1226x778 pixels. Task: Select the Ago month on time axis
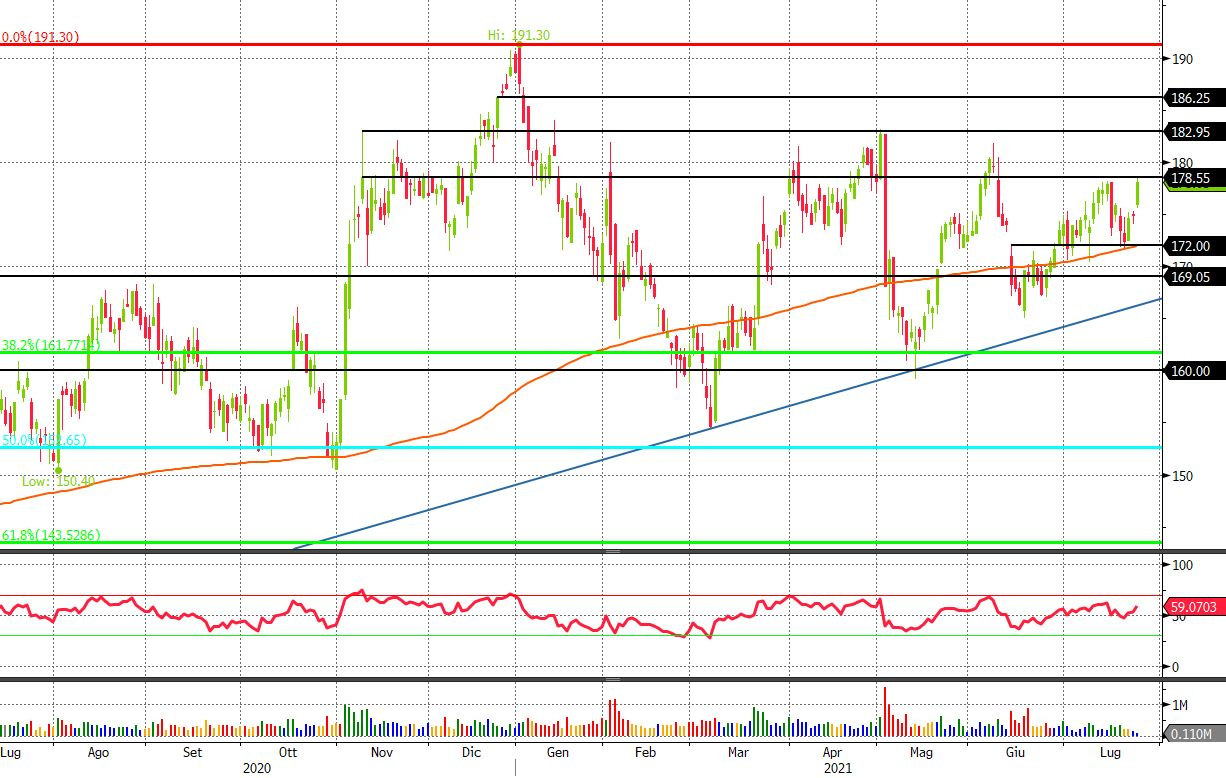tap(99, 752)
